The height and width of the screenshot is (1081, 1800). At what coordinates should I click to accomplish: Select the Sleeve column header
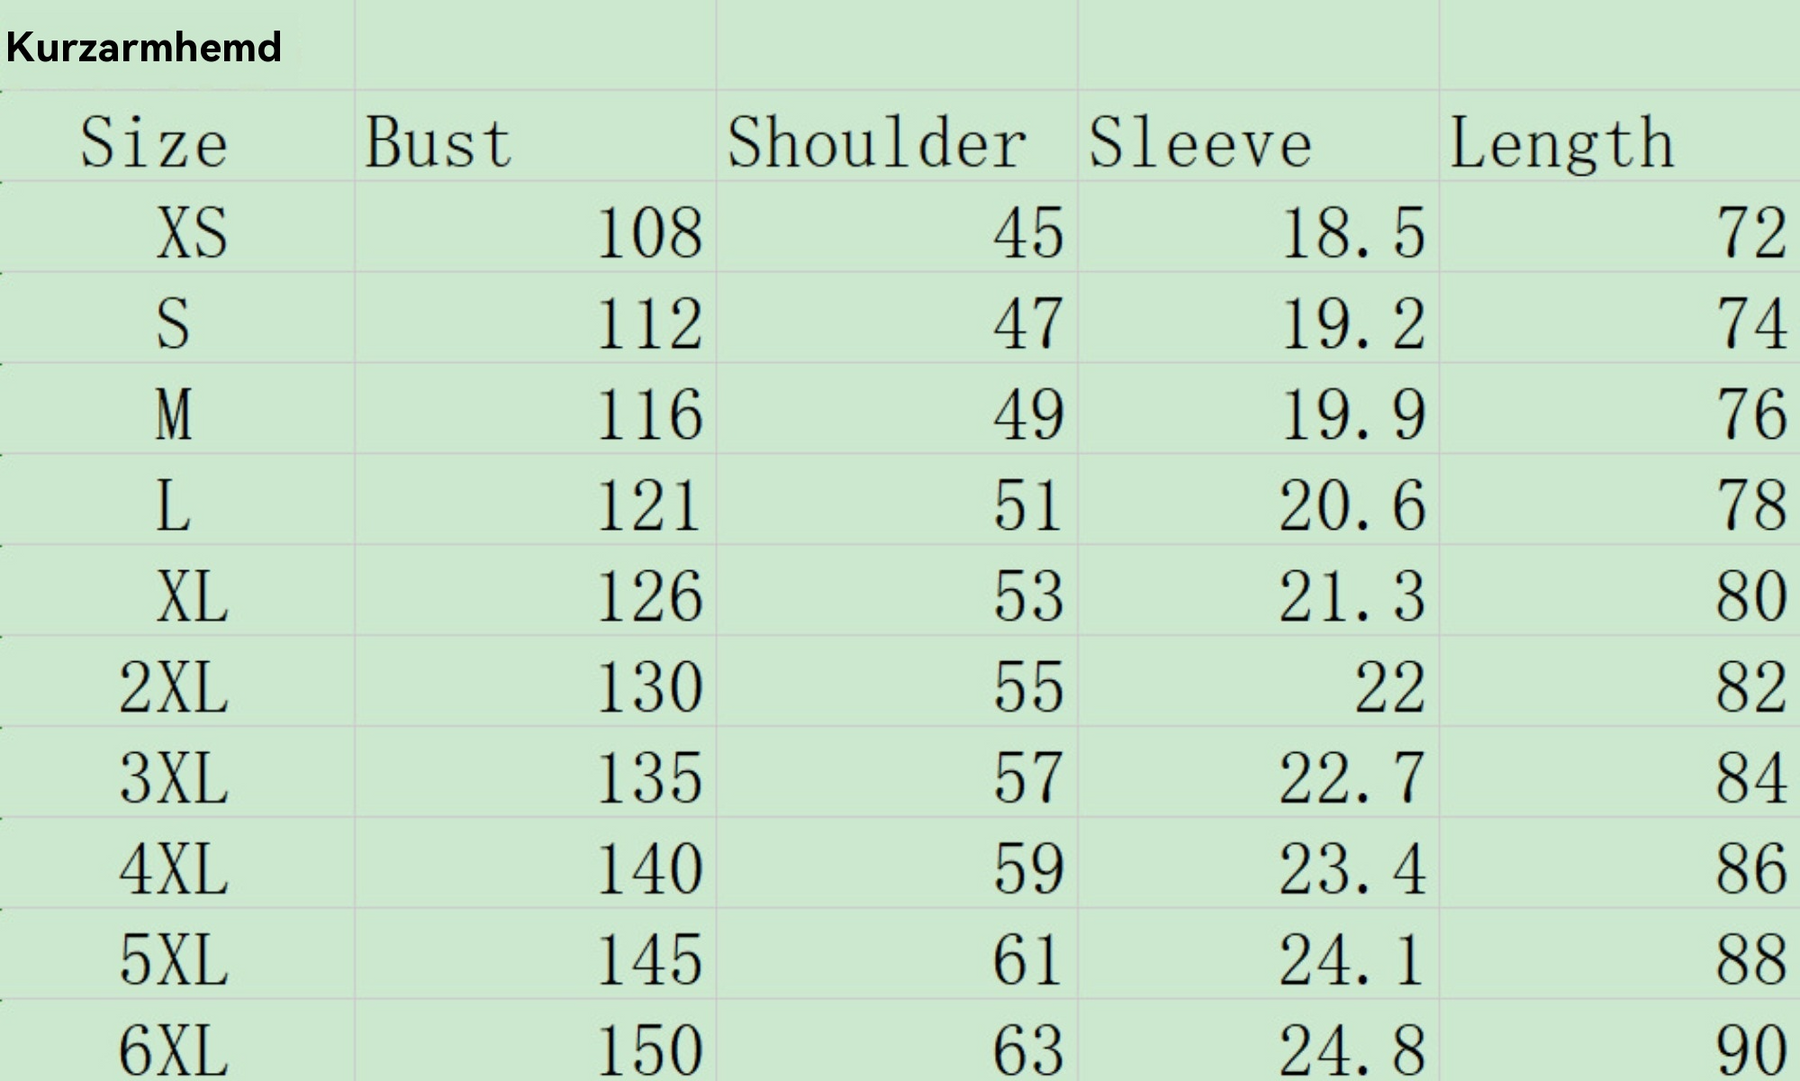(x=1259, y=136)
